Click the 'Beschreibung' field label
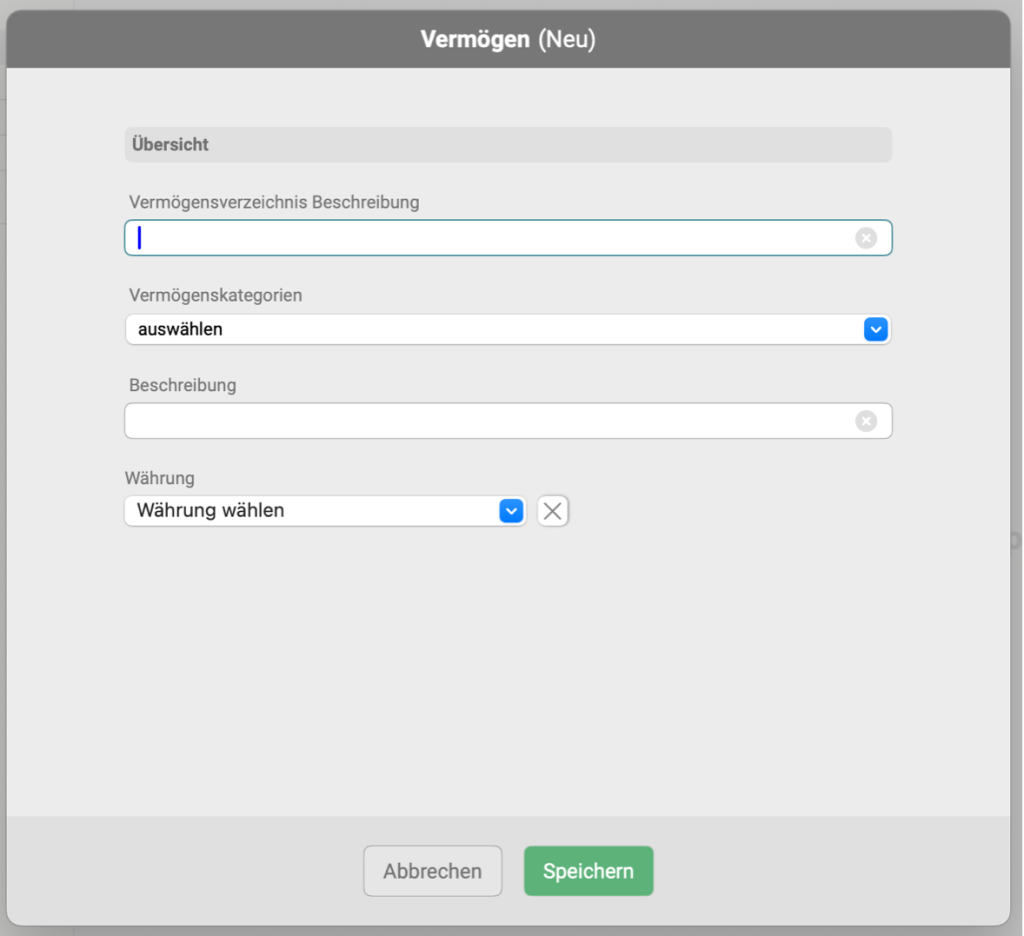This screenshot has width=1024, height=936. tap(183, 385)
